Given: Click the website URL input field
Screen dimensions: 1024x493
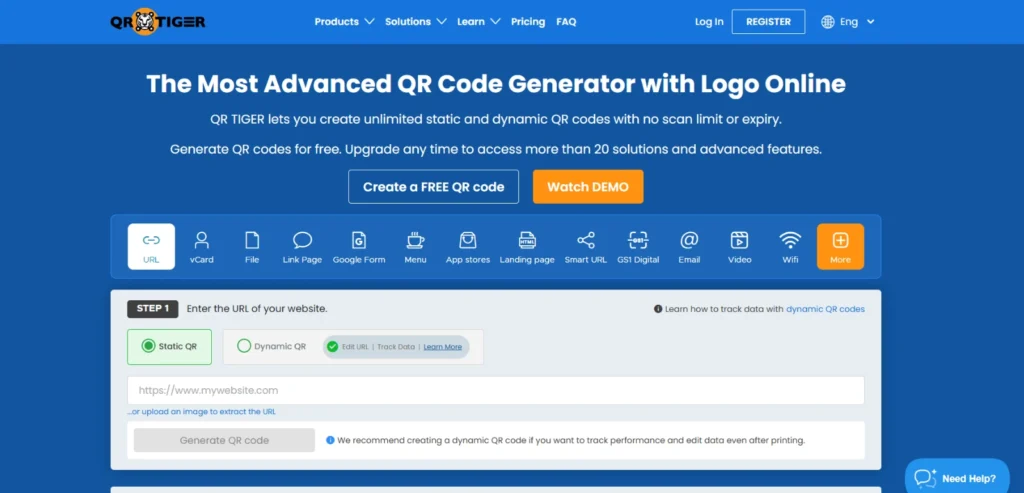Looking at the screenshot, I should [495, 390].
